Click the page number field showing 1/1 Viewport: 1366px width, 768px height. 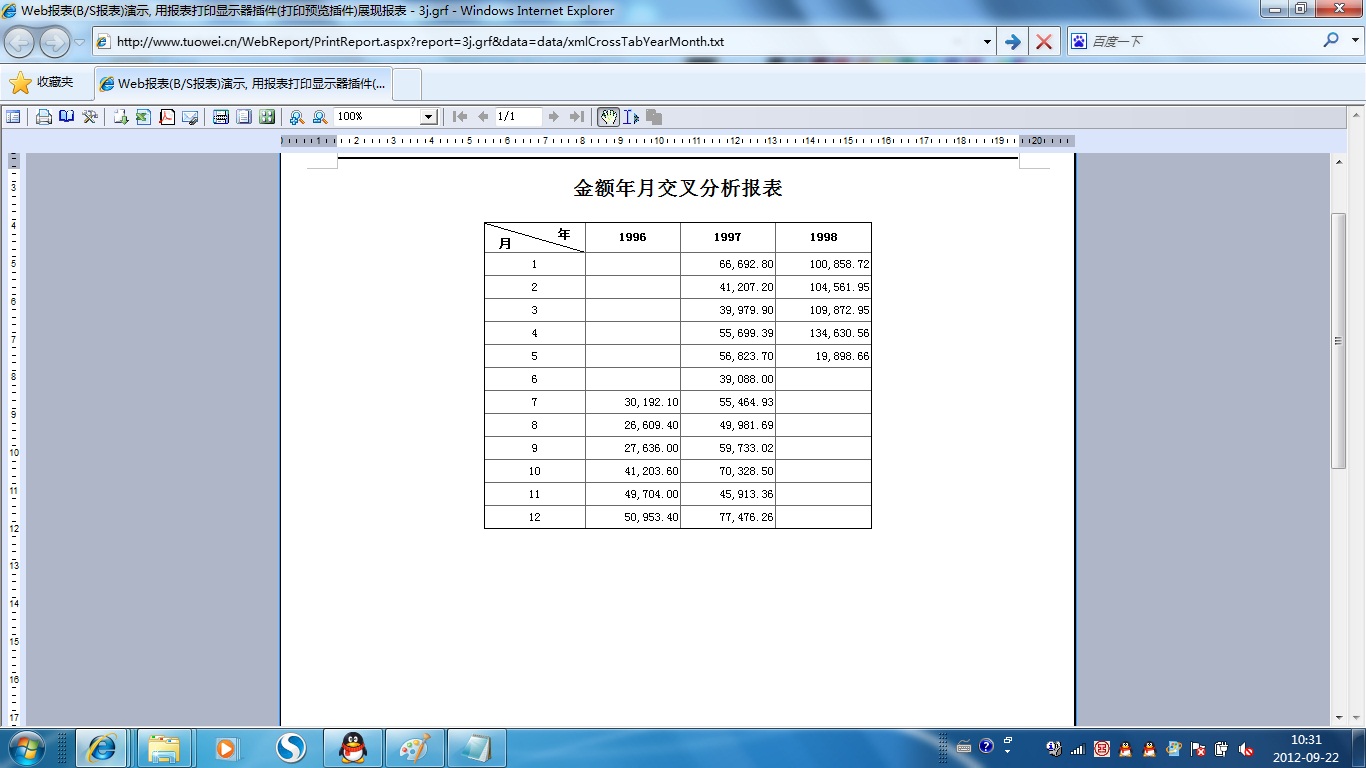[x=518, y=117]
